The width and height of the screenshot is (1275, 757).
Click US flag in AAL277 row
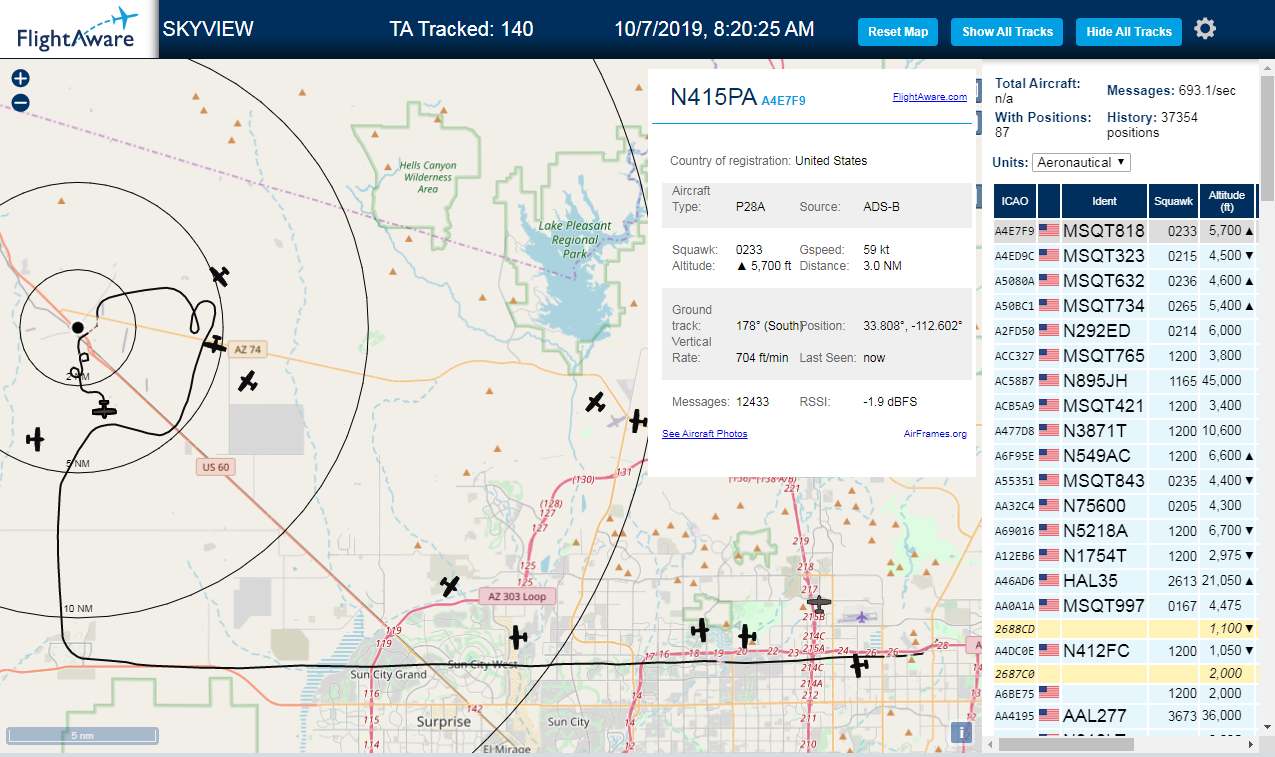click(x=1049, y=715)
